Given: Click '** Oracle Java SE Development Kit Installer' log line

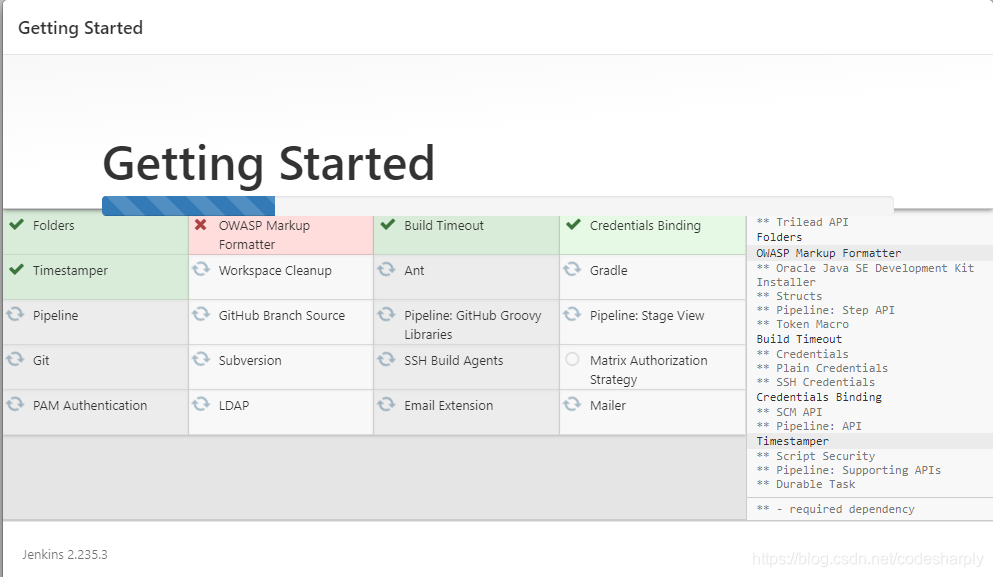Looking at the screenshot, I should tap(865, 275).
